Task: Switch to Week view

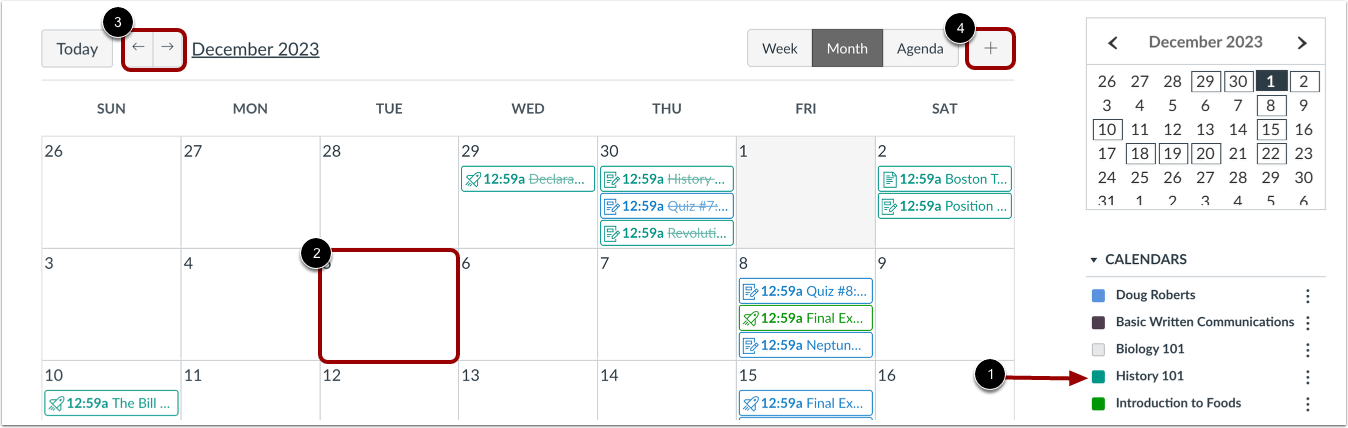Action: pyautogui.click(x=779, y=48)
